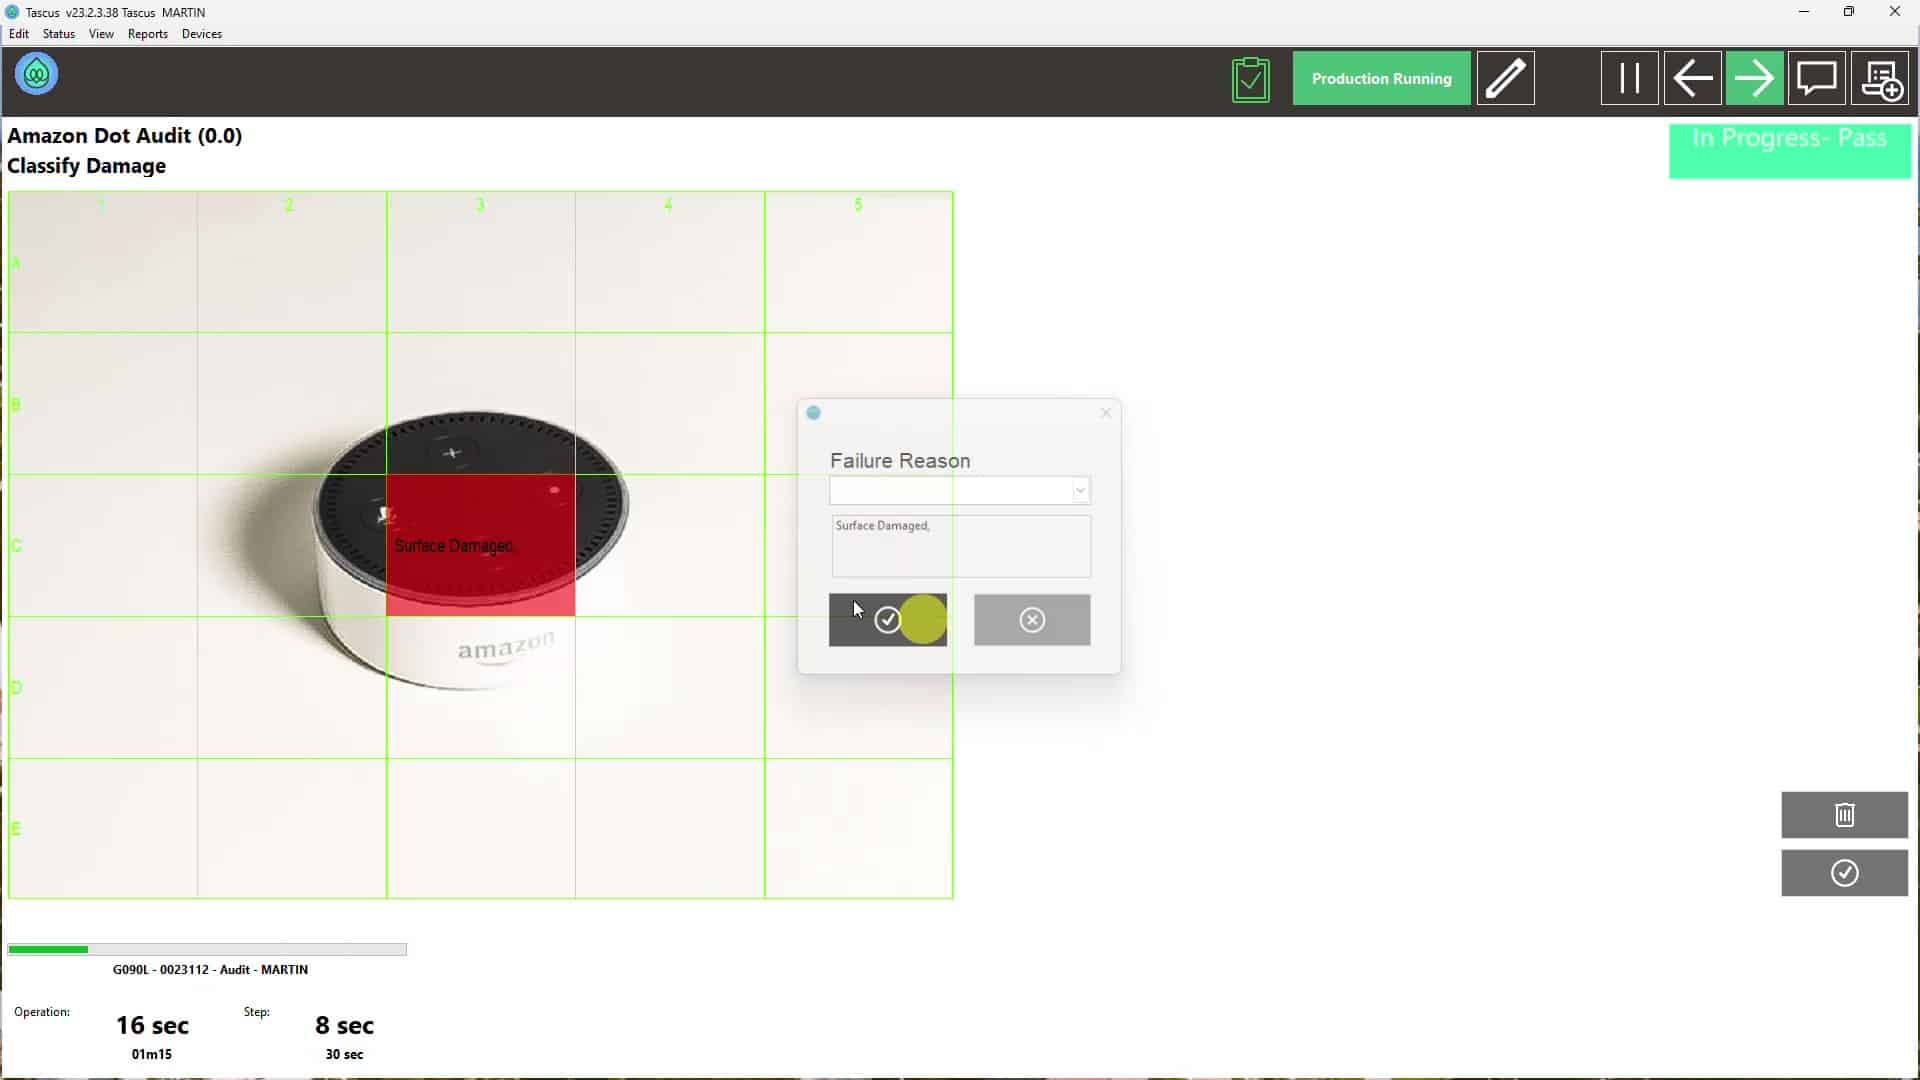This screenshot has width=1920, height=1080.
Task: Click the Production Running button
Action: click(x=1381, y=79)
